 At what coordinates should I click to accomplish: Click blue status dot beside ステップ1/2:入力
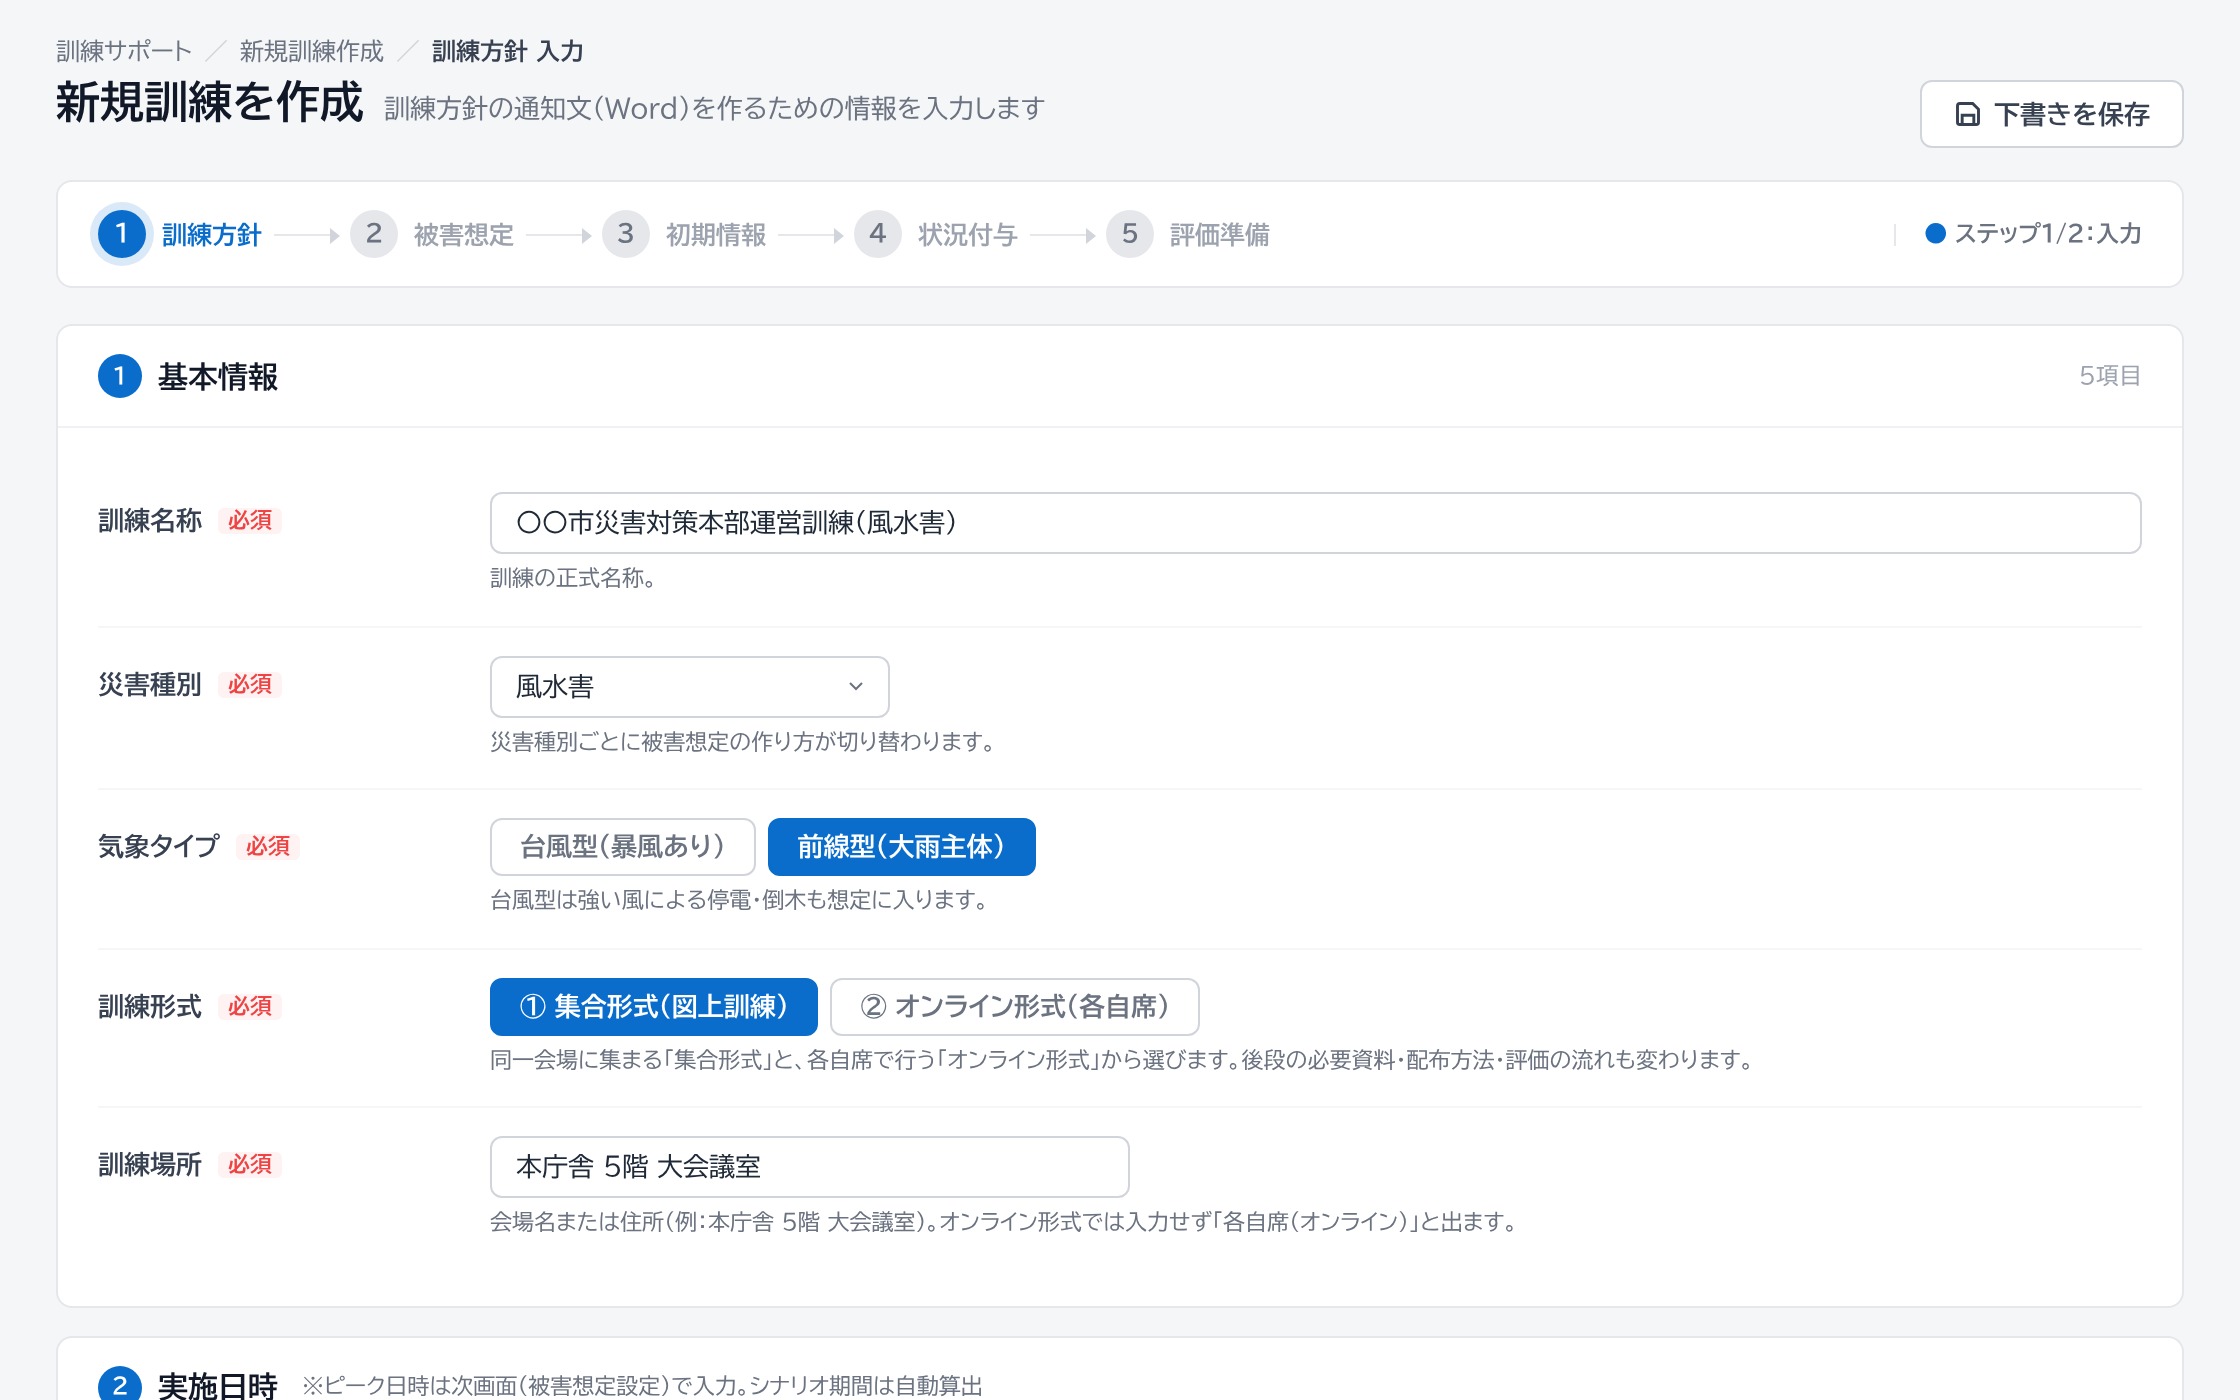coord(1935,234)
